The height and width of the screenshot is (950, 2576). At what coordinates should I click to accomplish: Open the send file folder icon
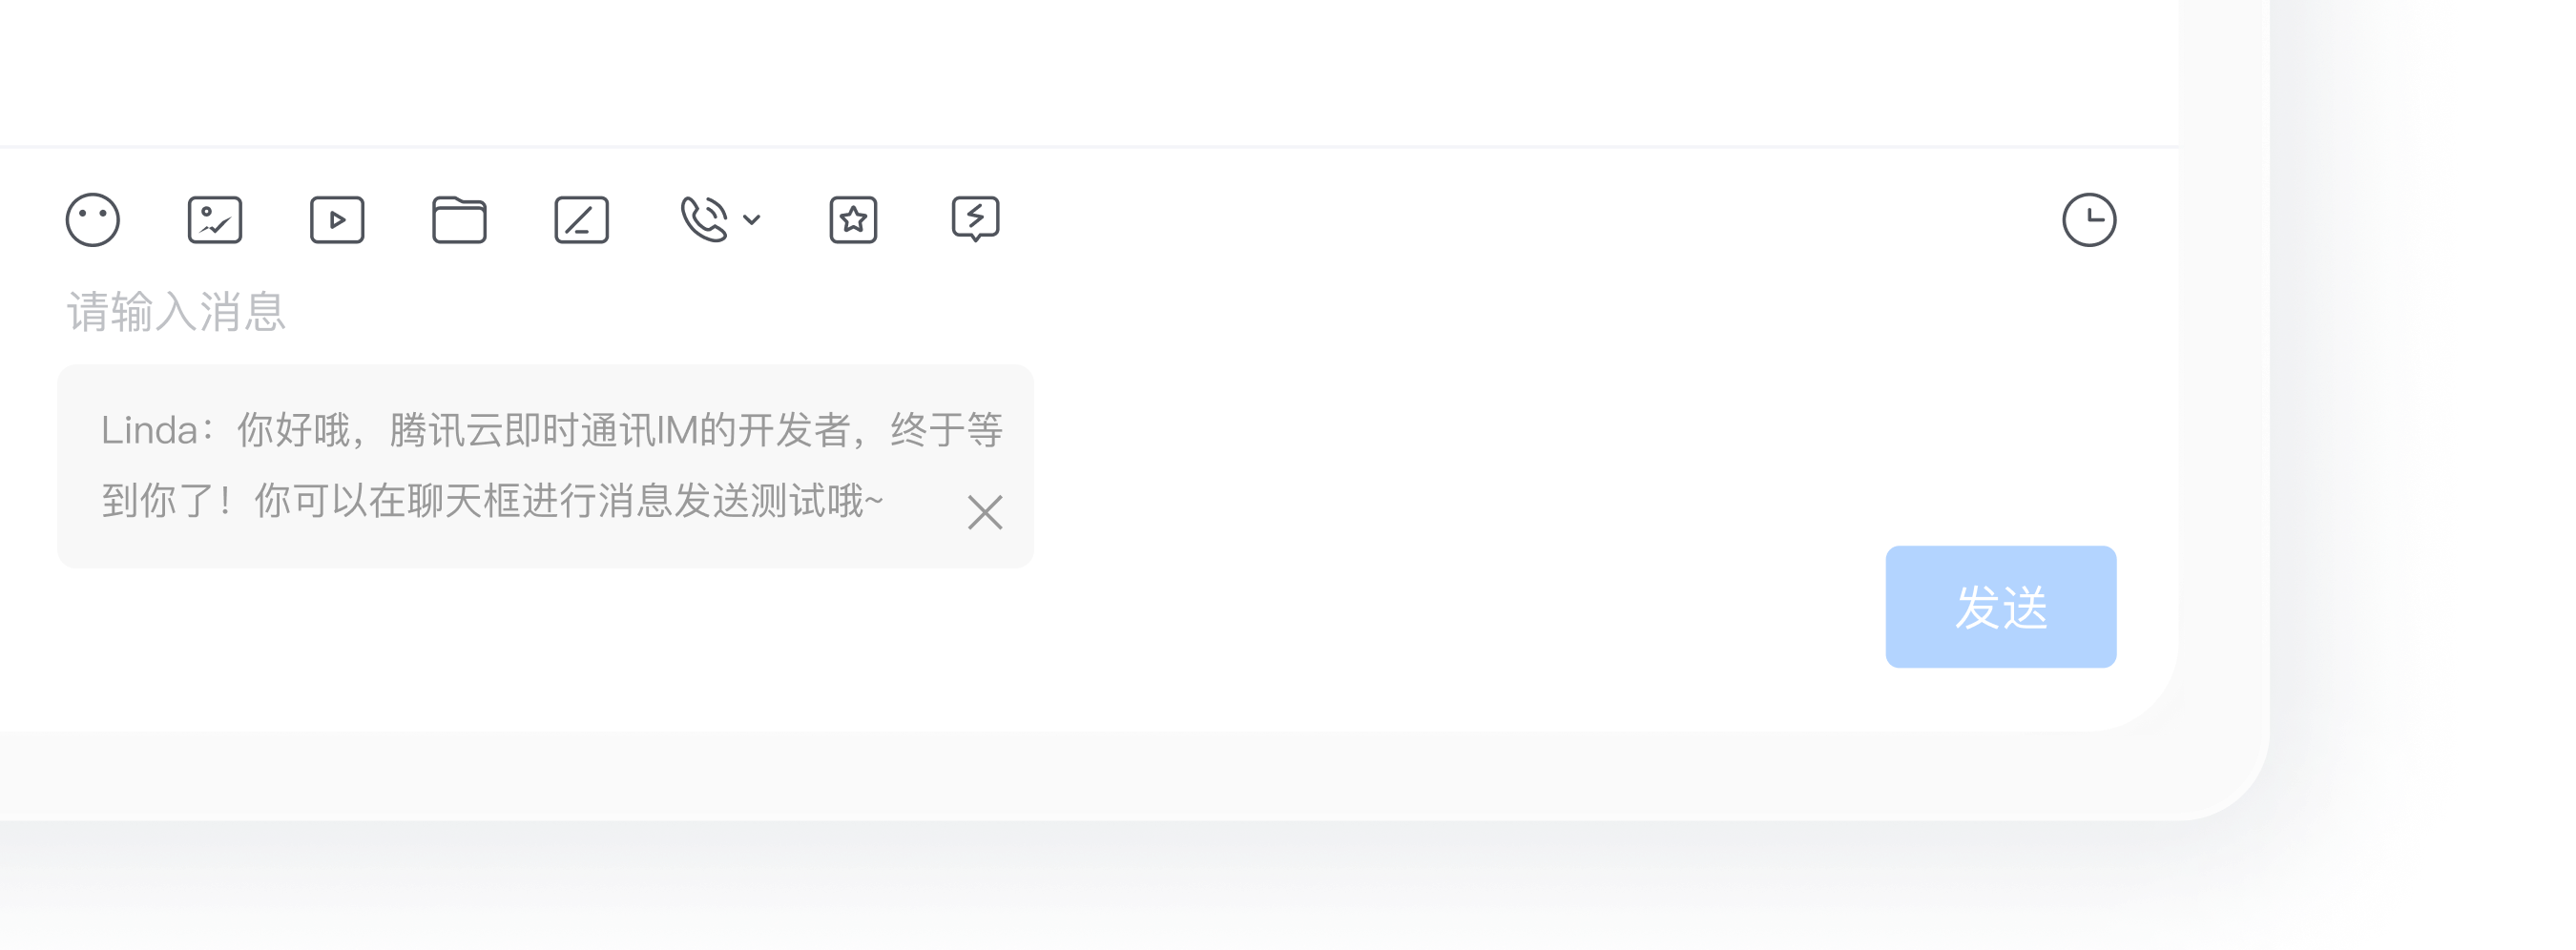click(459, 220)
